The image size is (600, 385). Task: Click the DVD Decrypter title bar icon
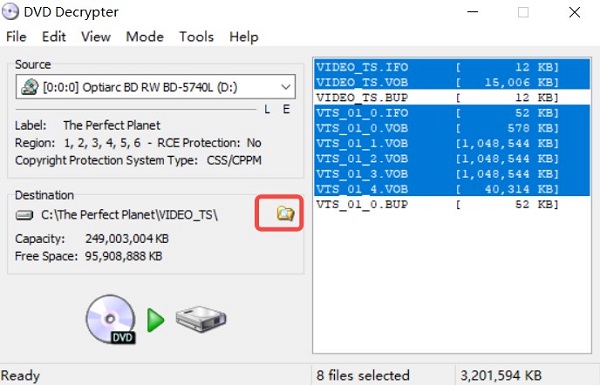tap(10, 11)
